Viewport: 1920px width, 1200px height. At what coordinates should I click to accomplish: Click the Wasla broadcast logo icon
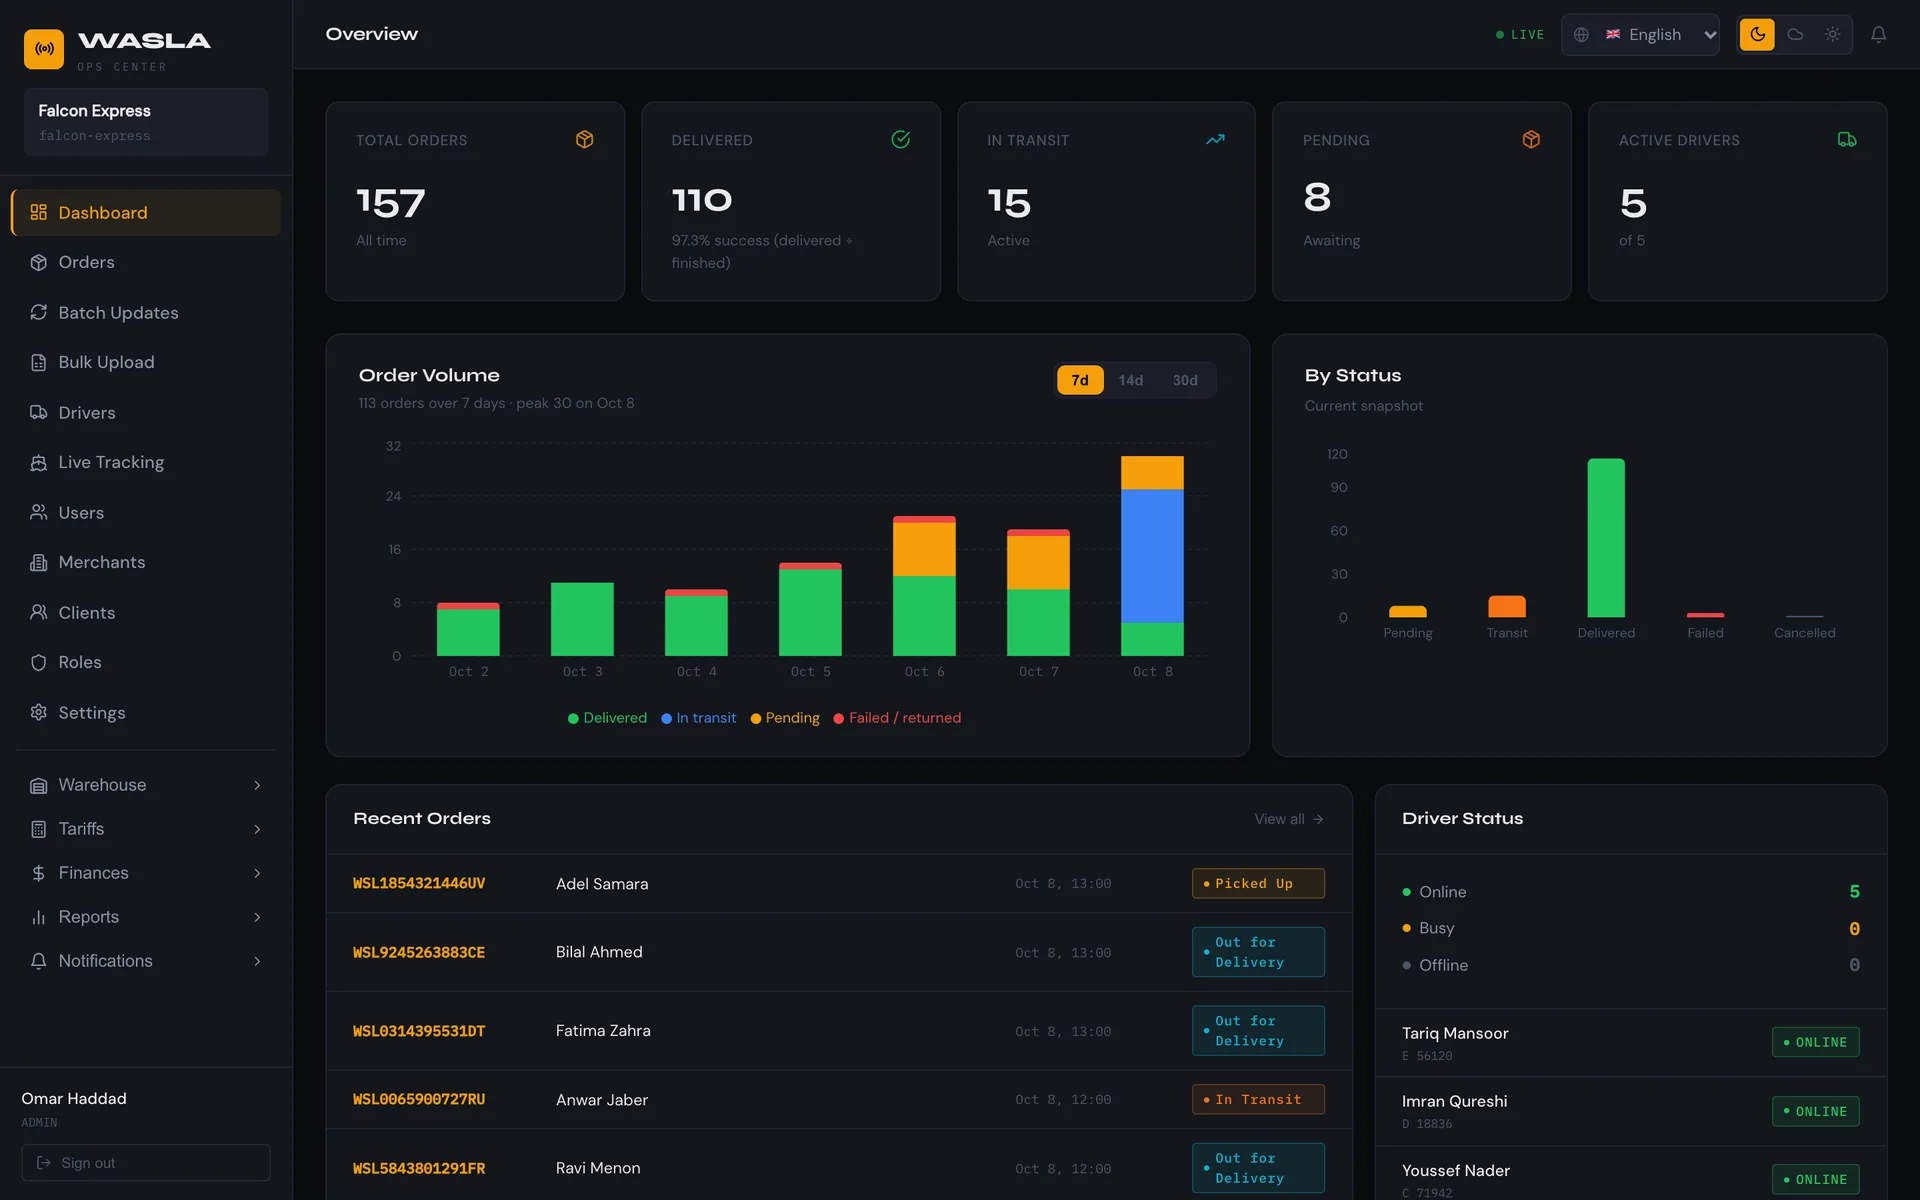click(44, 48)
